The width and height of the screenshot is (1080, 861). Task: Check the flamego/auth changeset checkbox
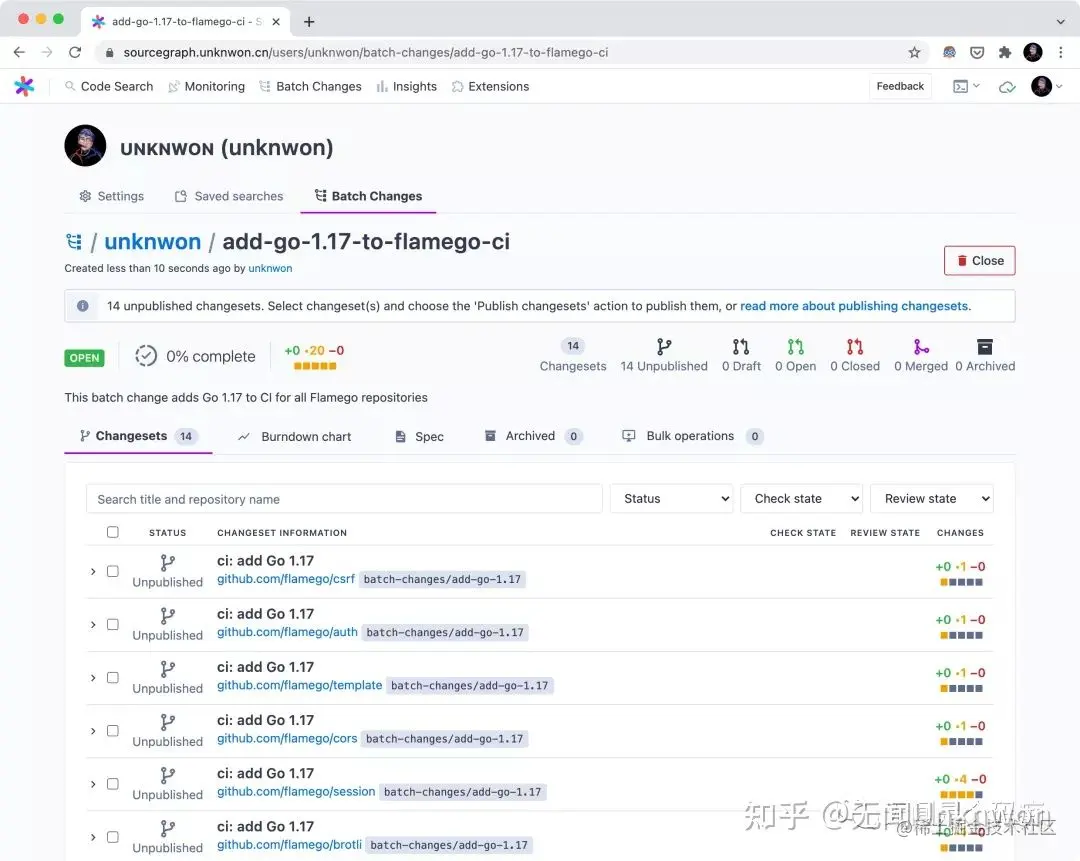coord(113,625)
